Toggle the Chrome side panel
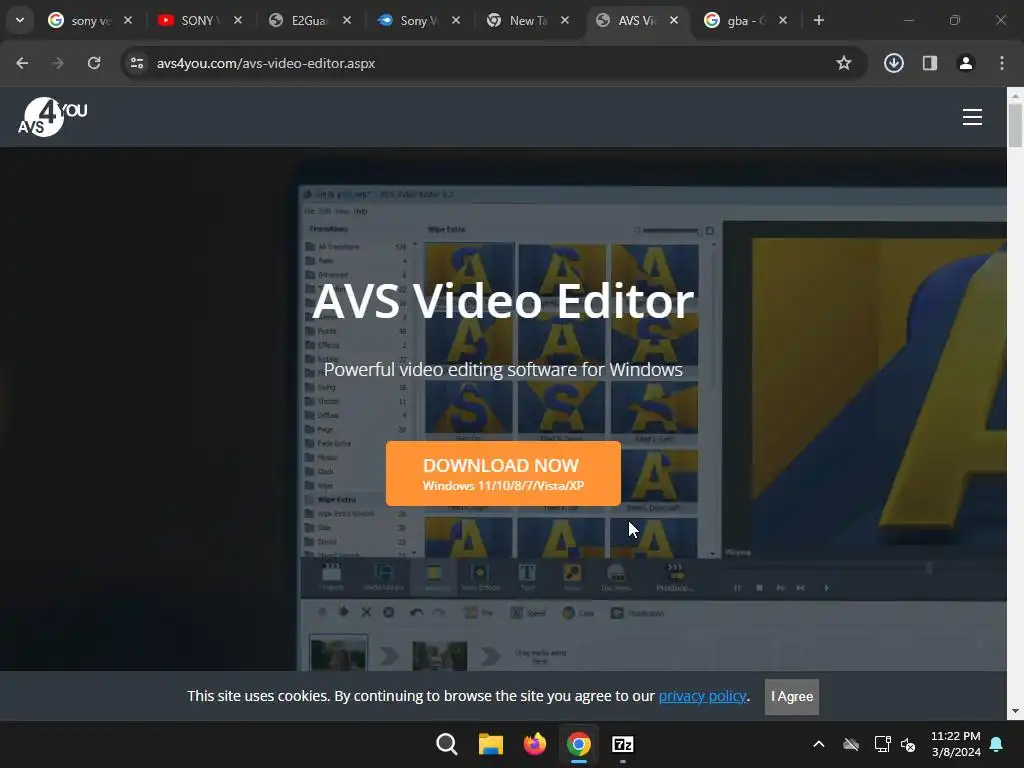This screenshot has width=1024, height=768. 930,63
